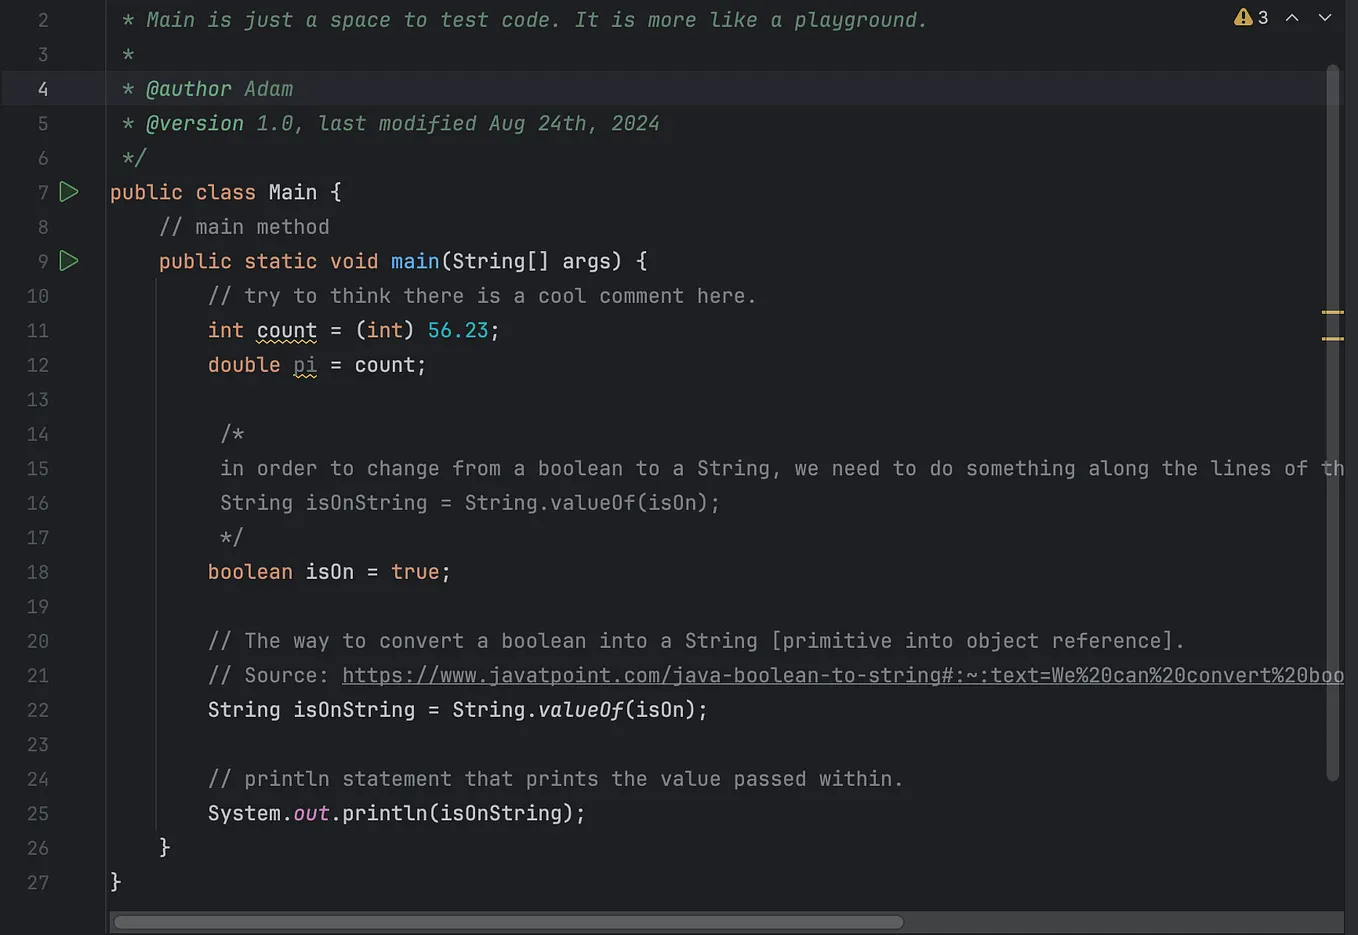1358x935 pixels.
Task: Click line number 18 in the gutter
Action: [x=38, y=572]
